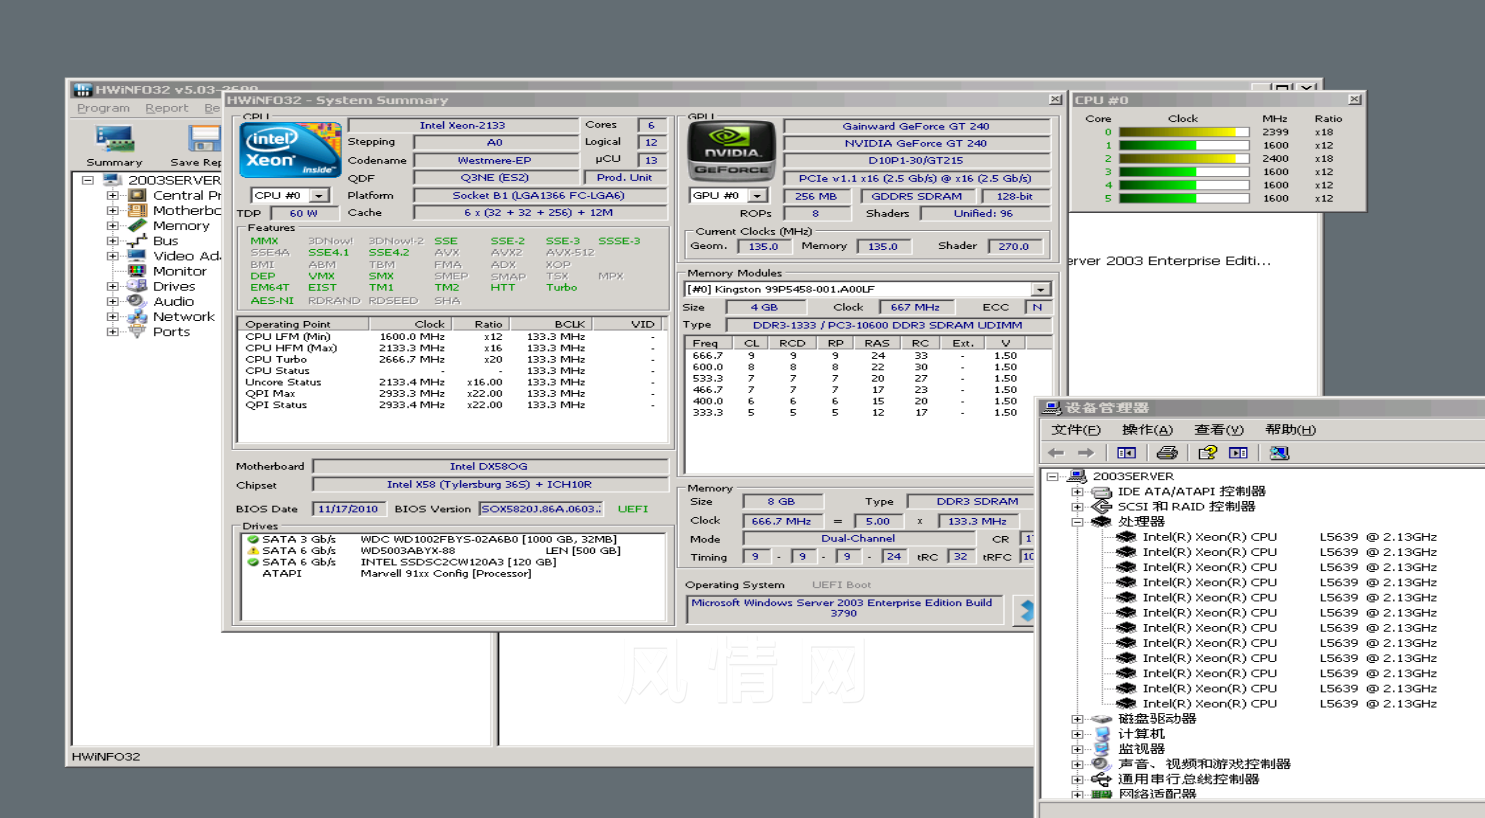
Task: Click the scan for hardware changes icon
Action: [x=1278, y=453]
